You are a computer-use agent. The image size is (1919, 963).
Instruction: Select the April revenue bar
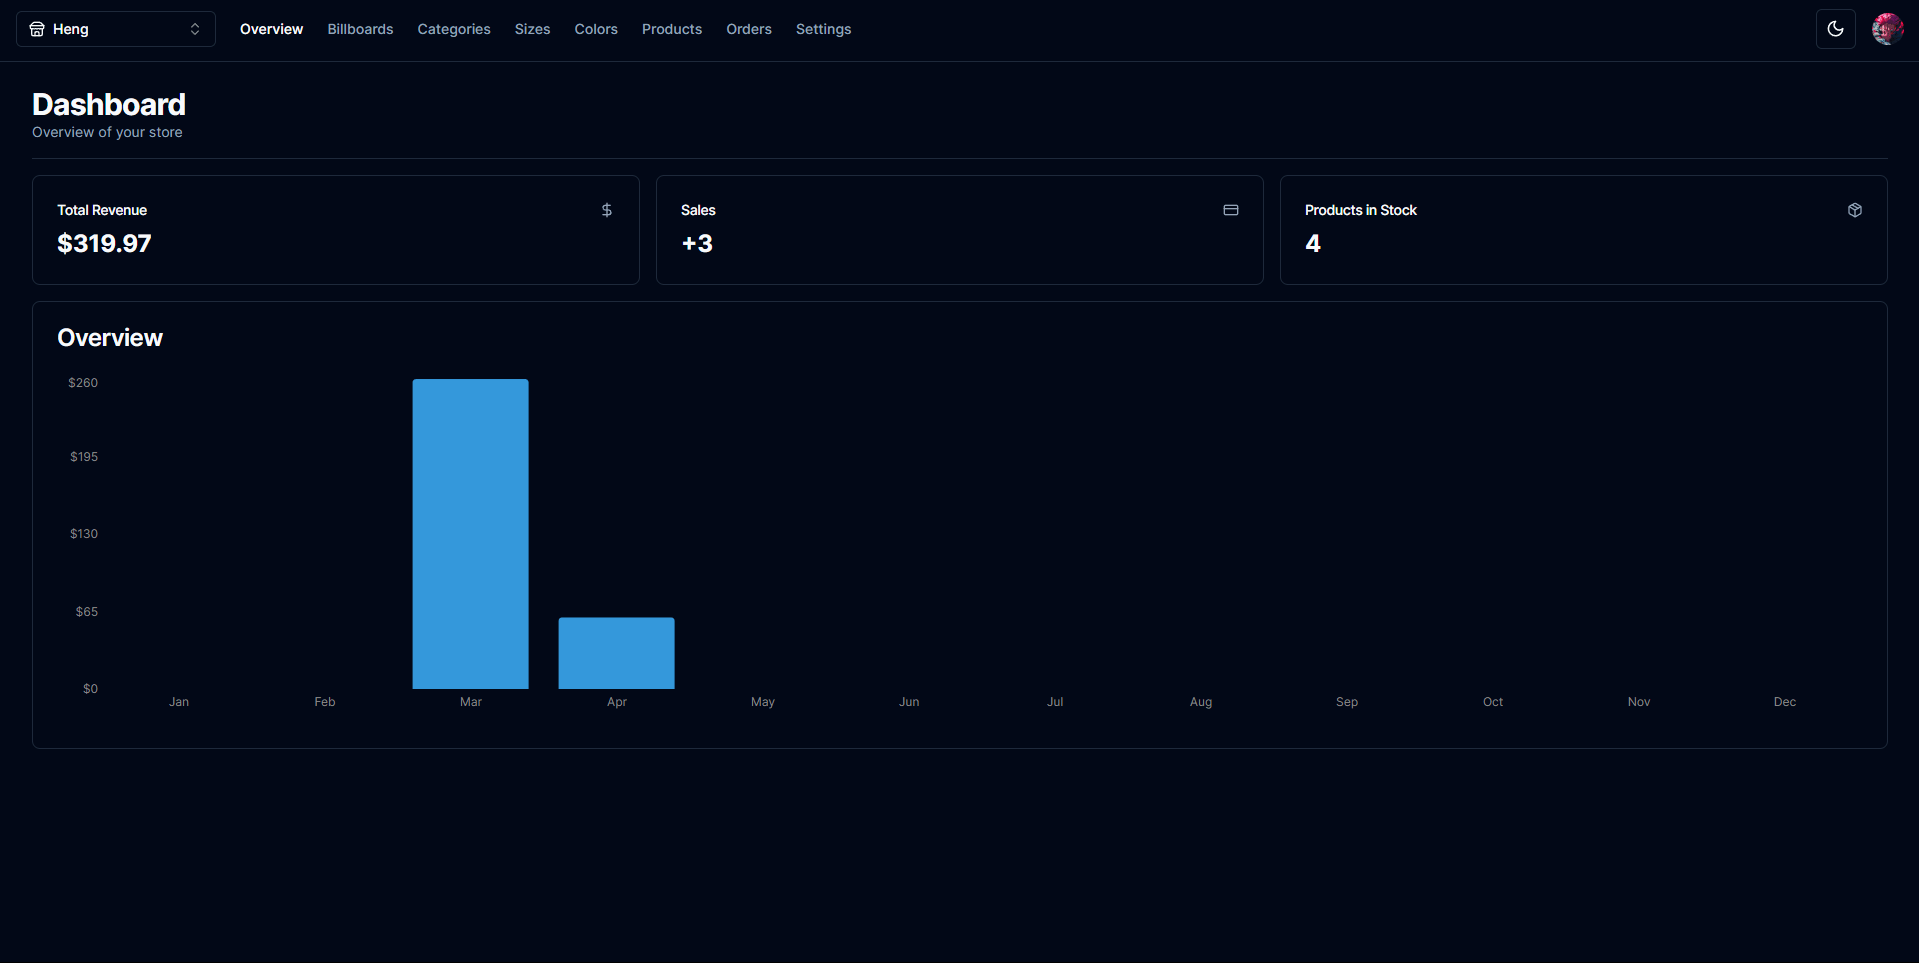coord(616,653)
